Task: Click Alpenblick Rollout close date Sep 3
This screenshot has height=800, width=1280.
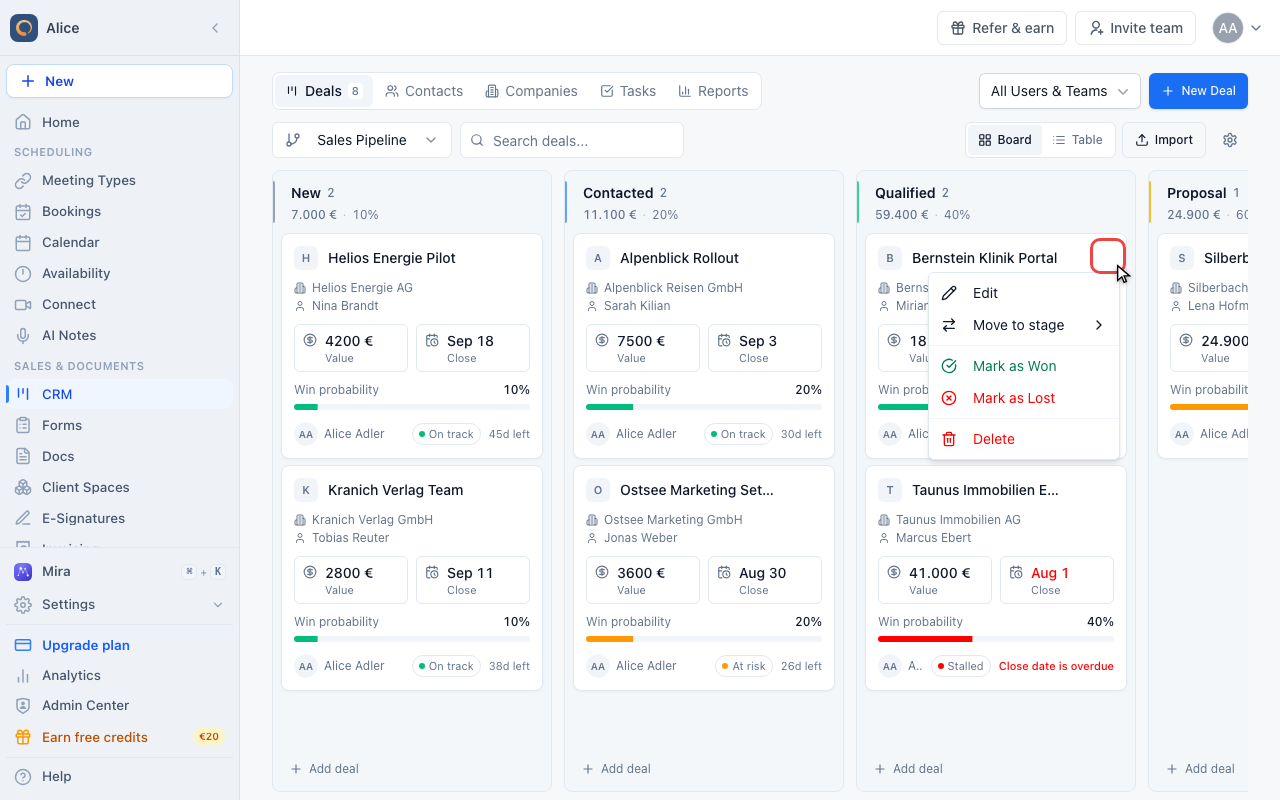Action: (x=765, y=348)
